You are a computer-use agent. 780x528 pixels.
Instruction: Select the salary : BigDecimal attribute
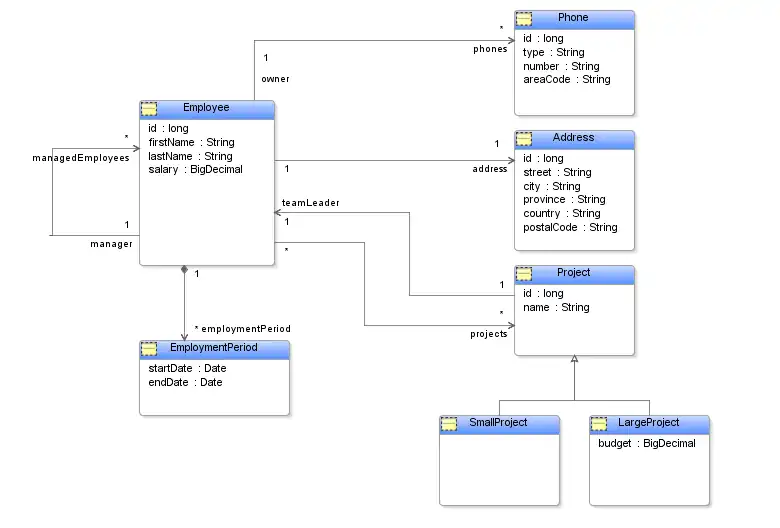195,170
